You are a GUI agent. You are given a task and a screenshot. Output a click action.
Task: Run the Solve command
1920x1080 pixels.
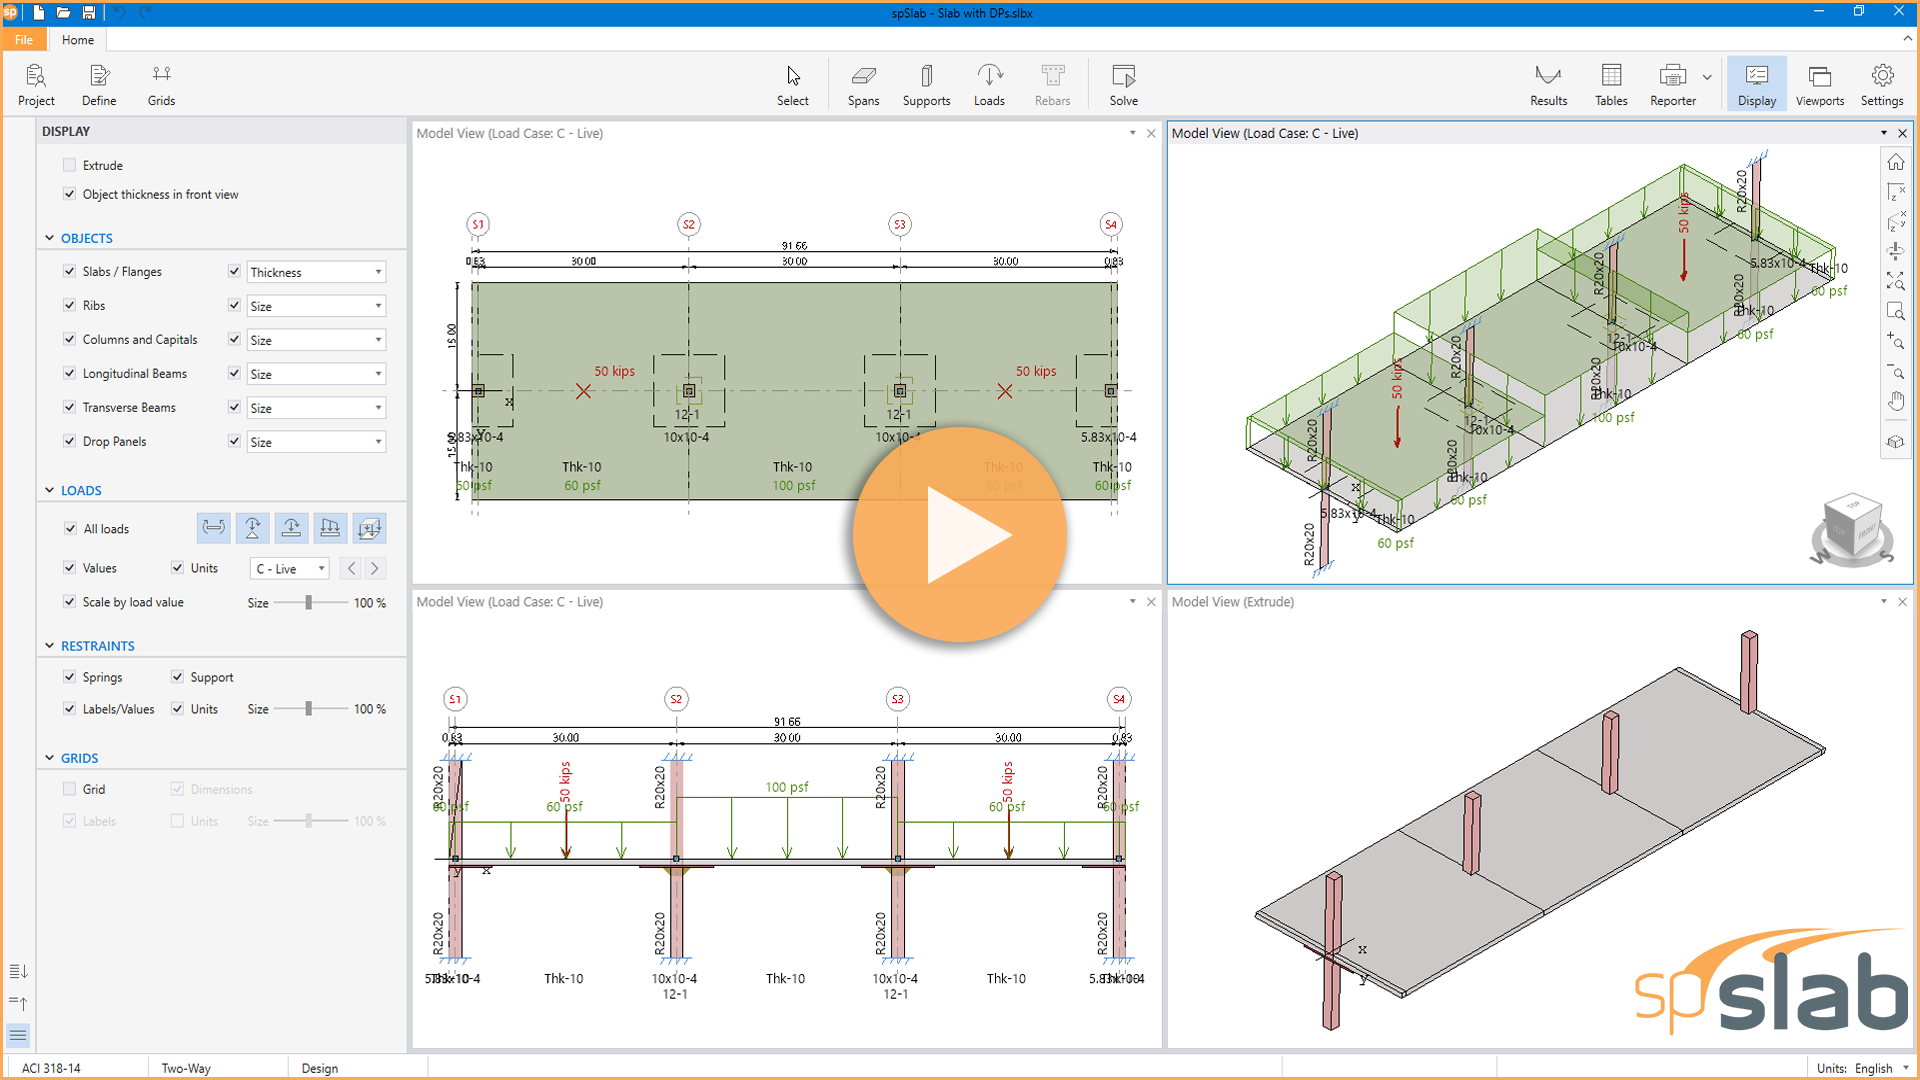pyautogui.click(x=1123, y=85)
